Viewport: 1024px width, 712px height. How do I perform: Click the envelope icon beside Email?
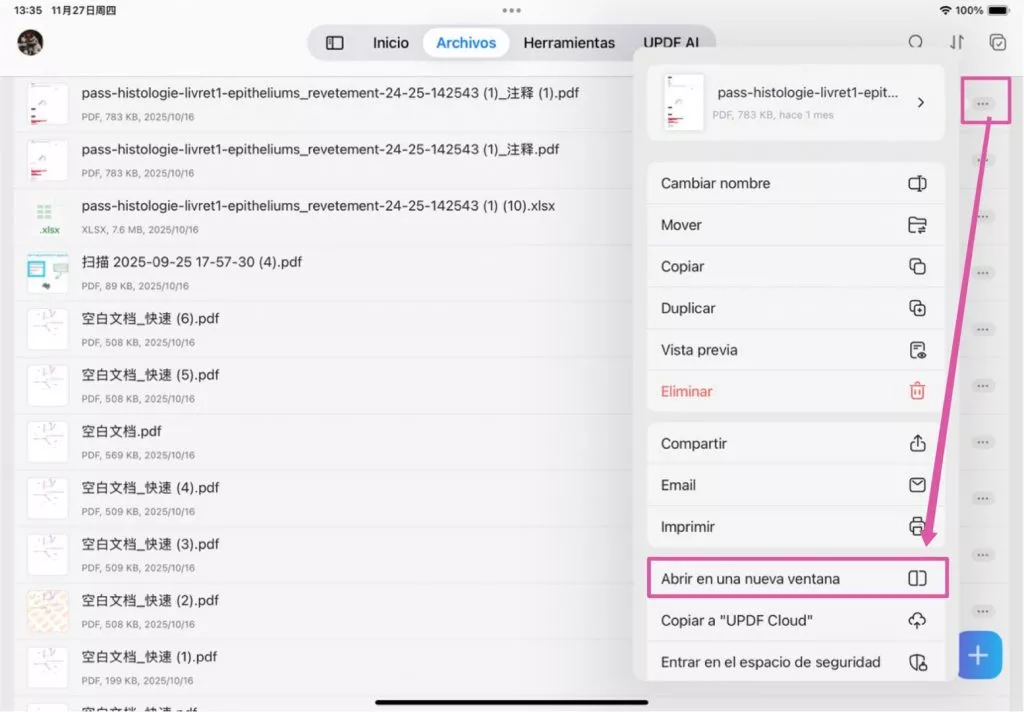point(917,485)
